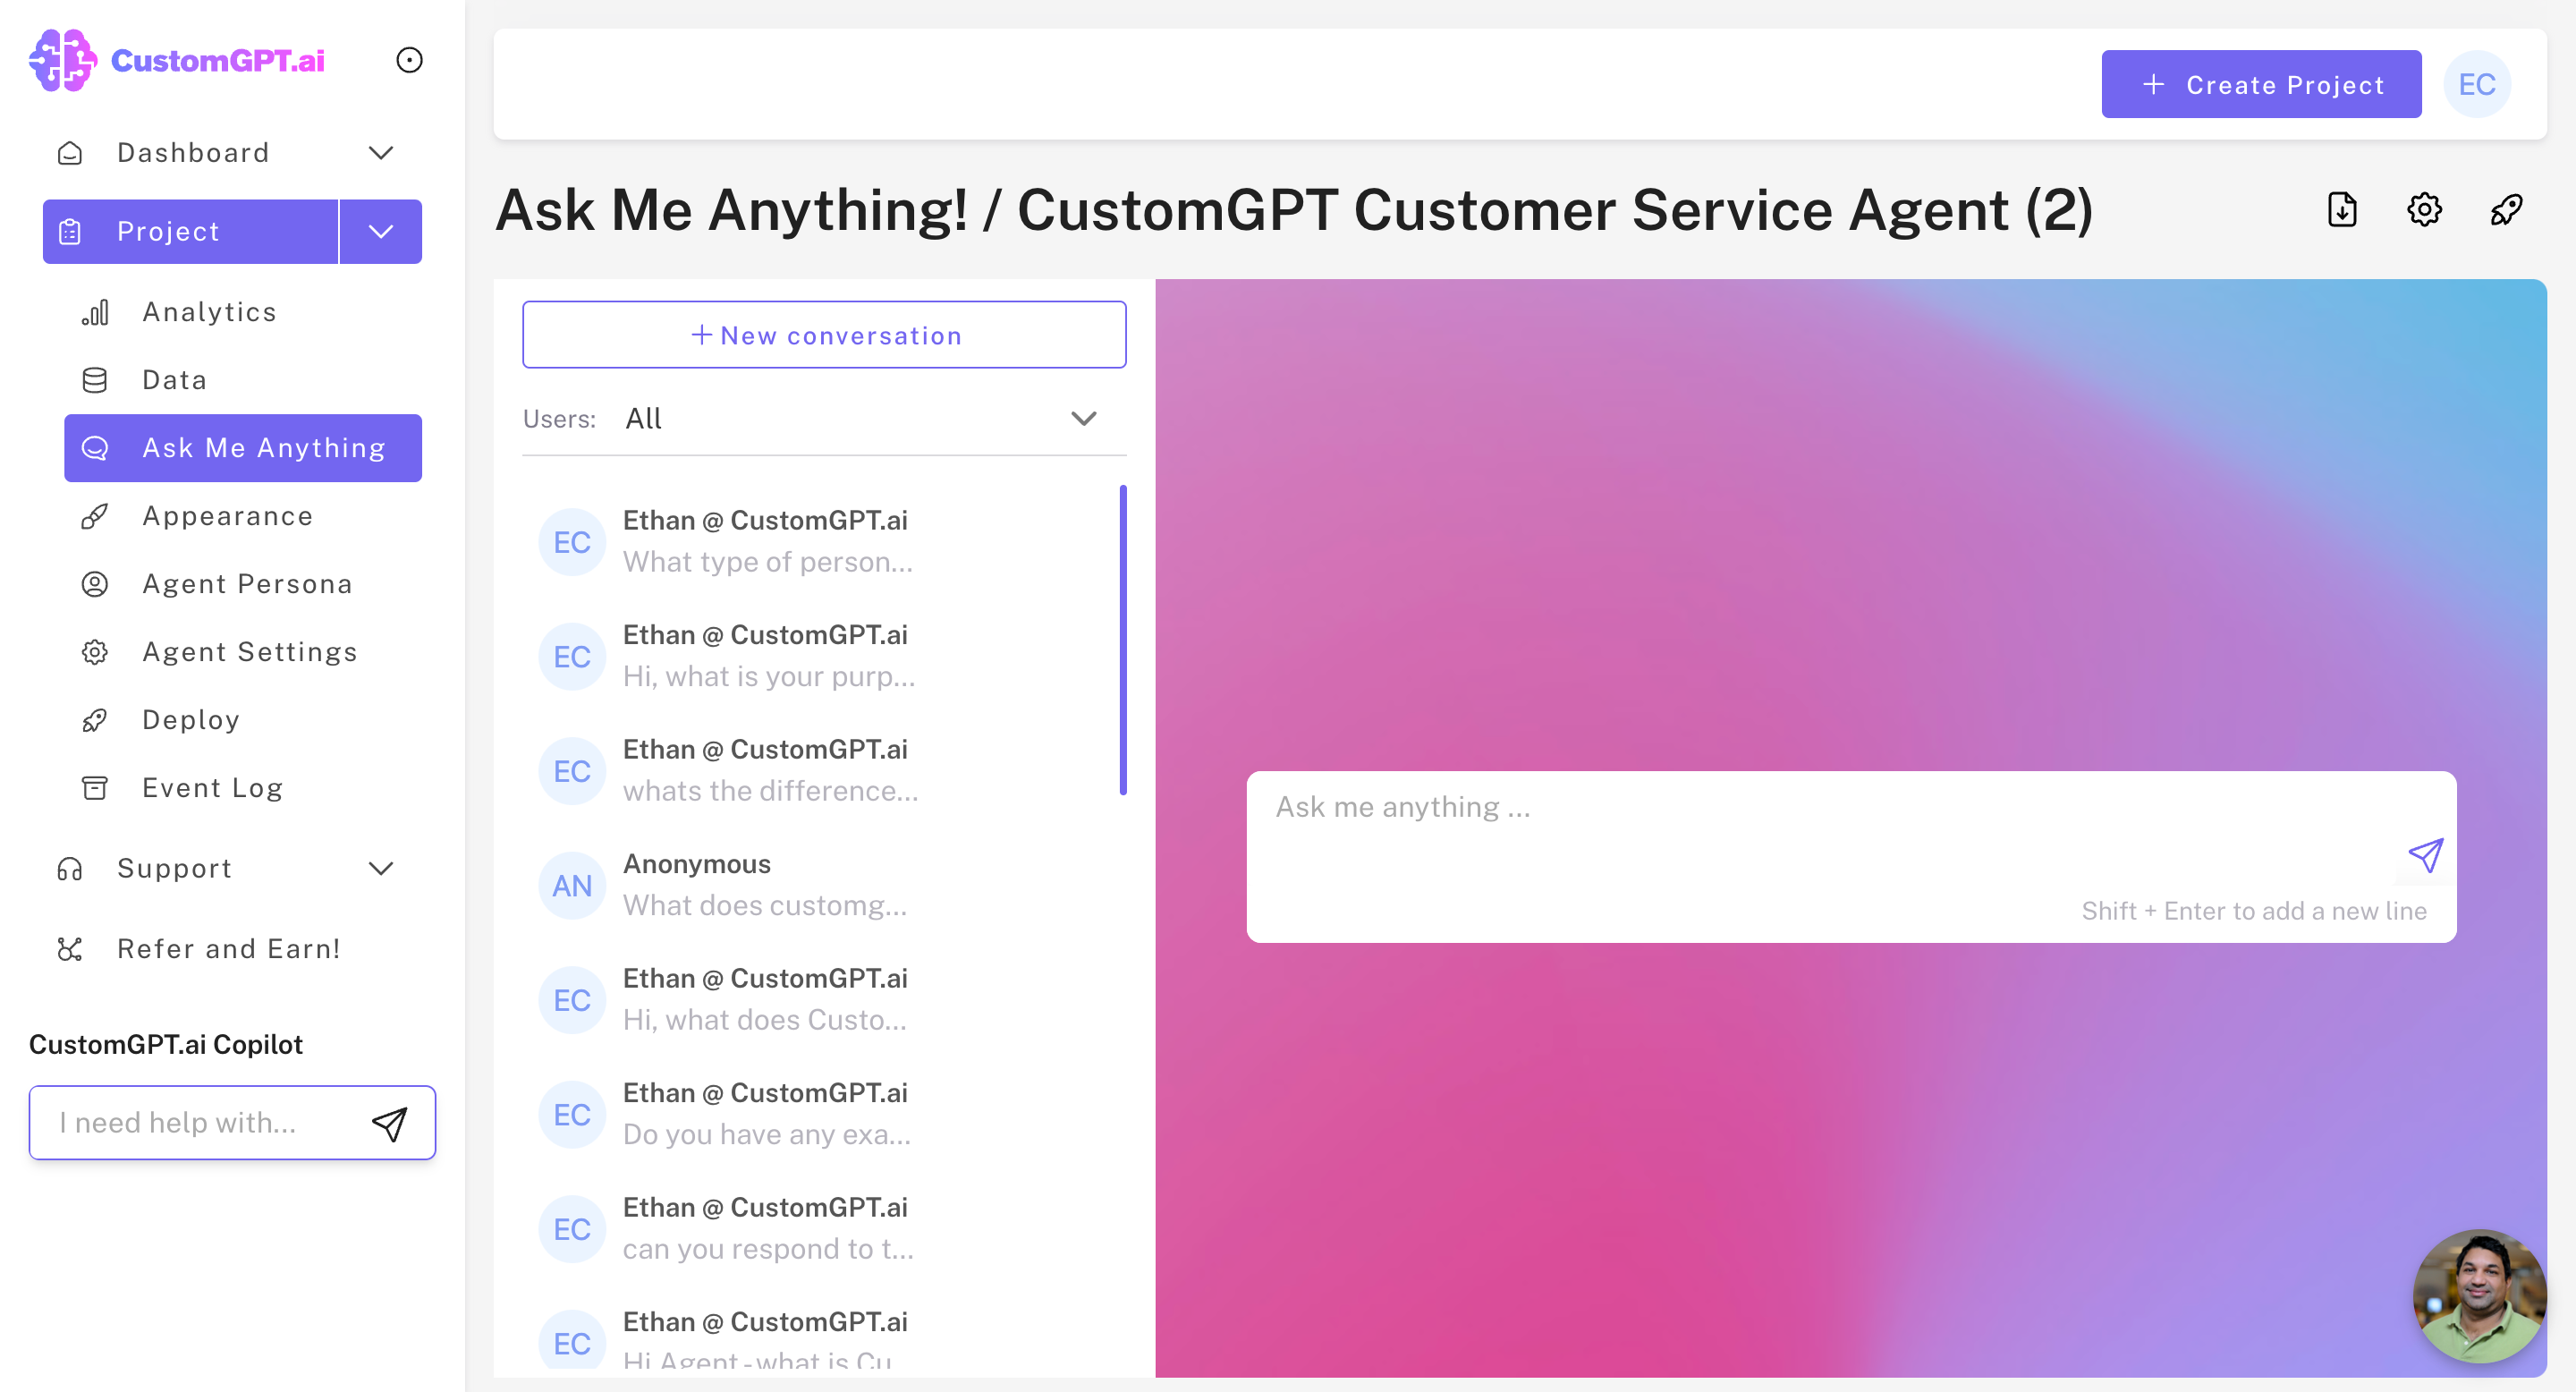The width and height of the screenshot is (2576, 1392).
Task: Click the CustomGPT.ai brain logo
Action: tap(62, 60)
